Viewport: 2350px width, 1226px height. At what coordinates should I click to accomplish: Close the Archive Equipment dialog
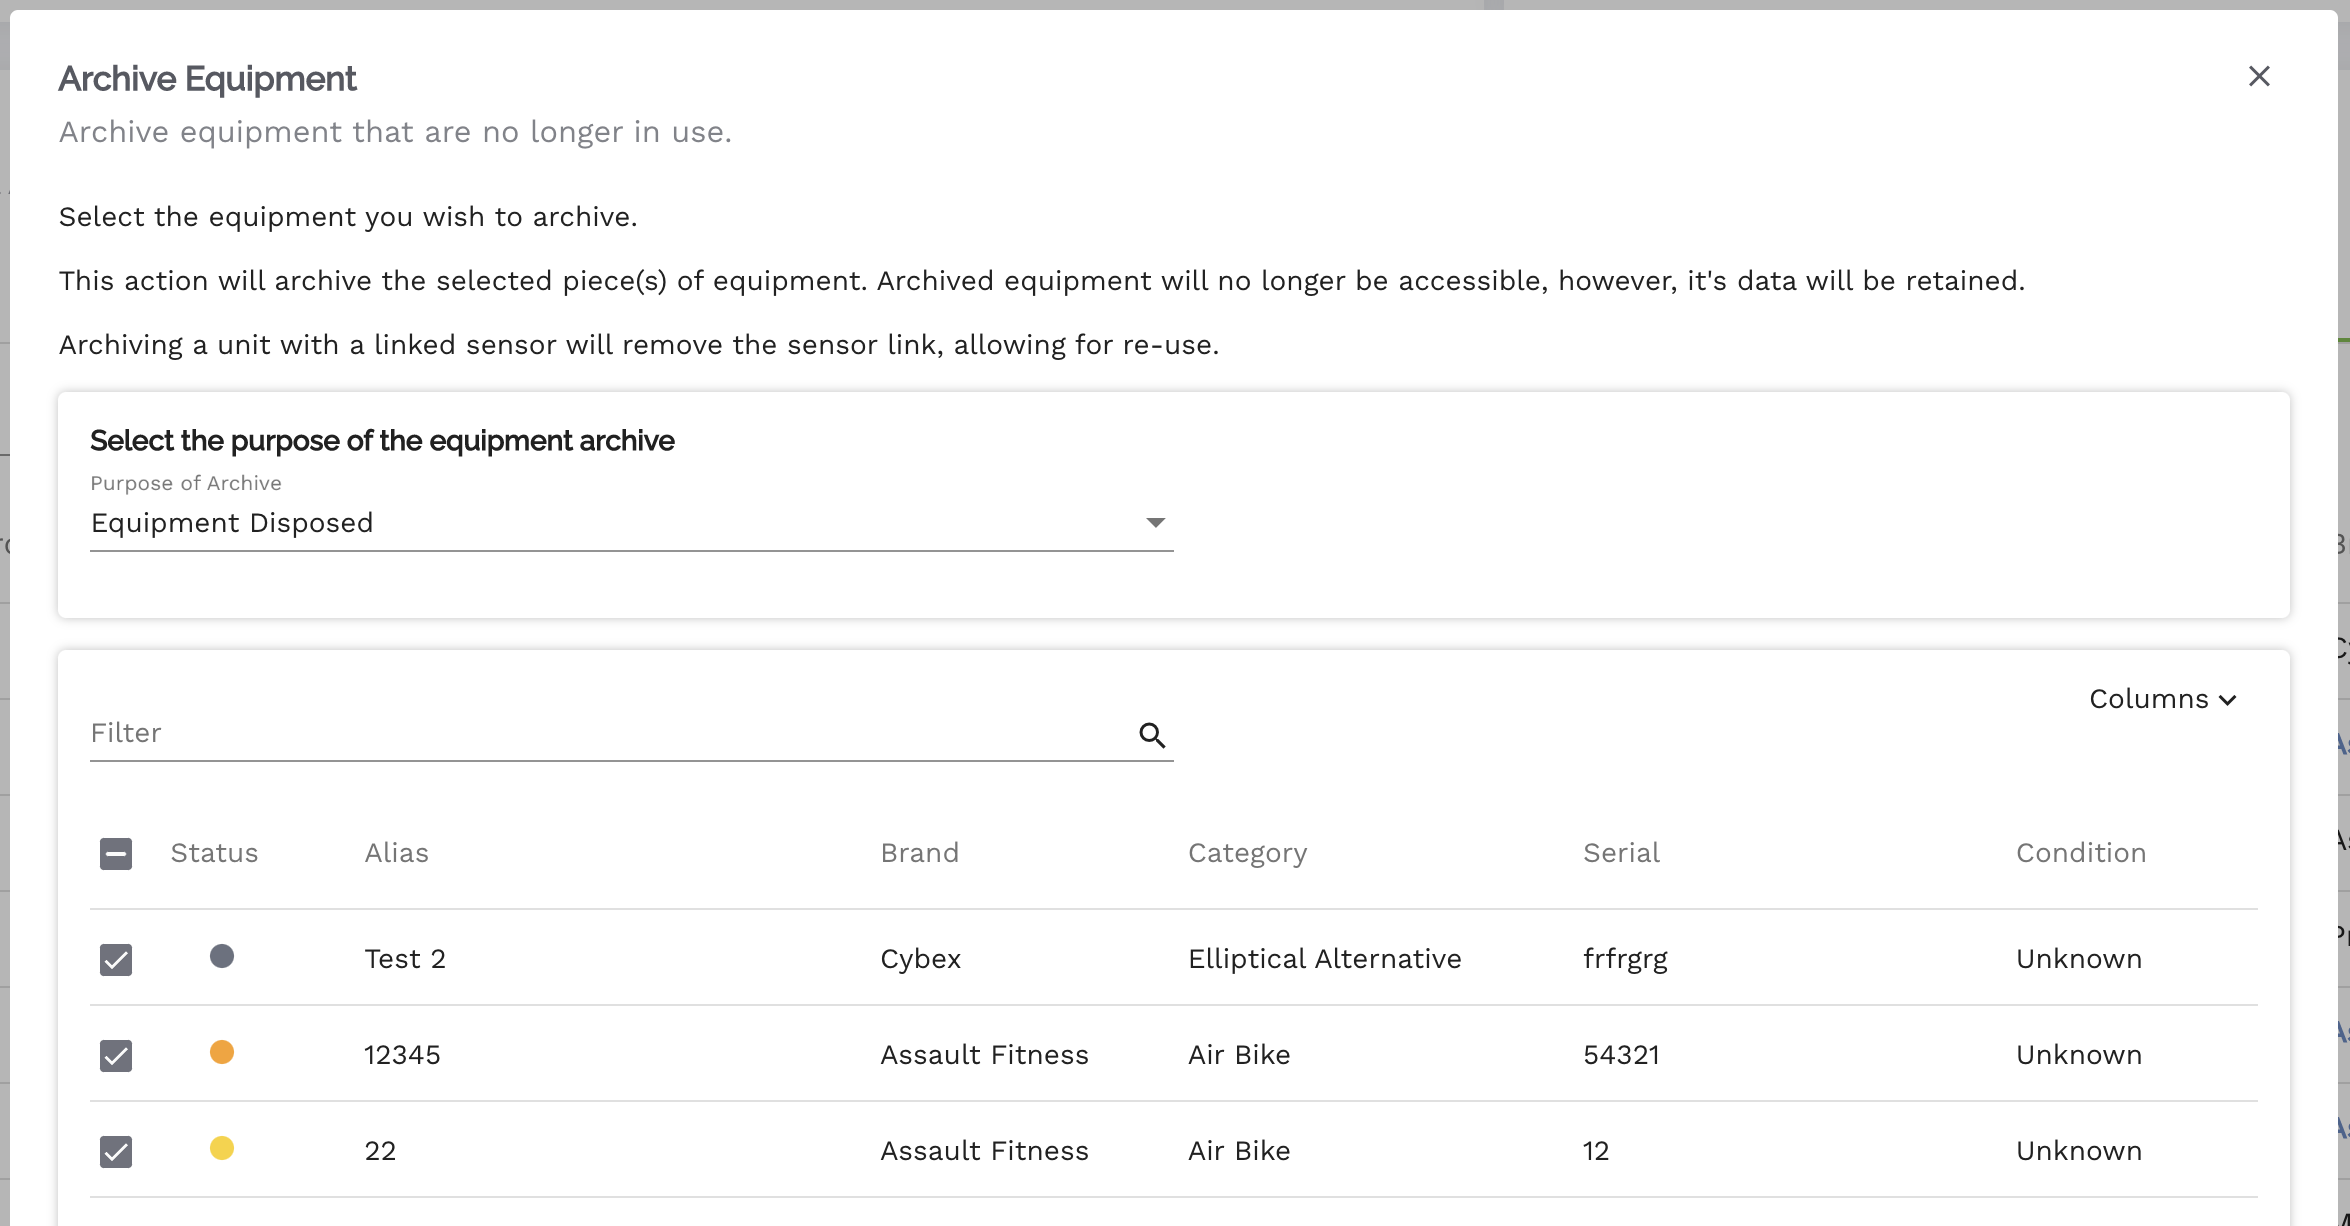click(2259, 76)
